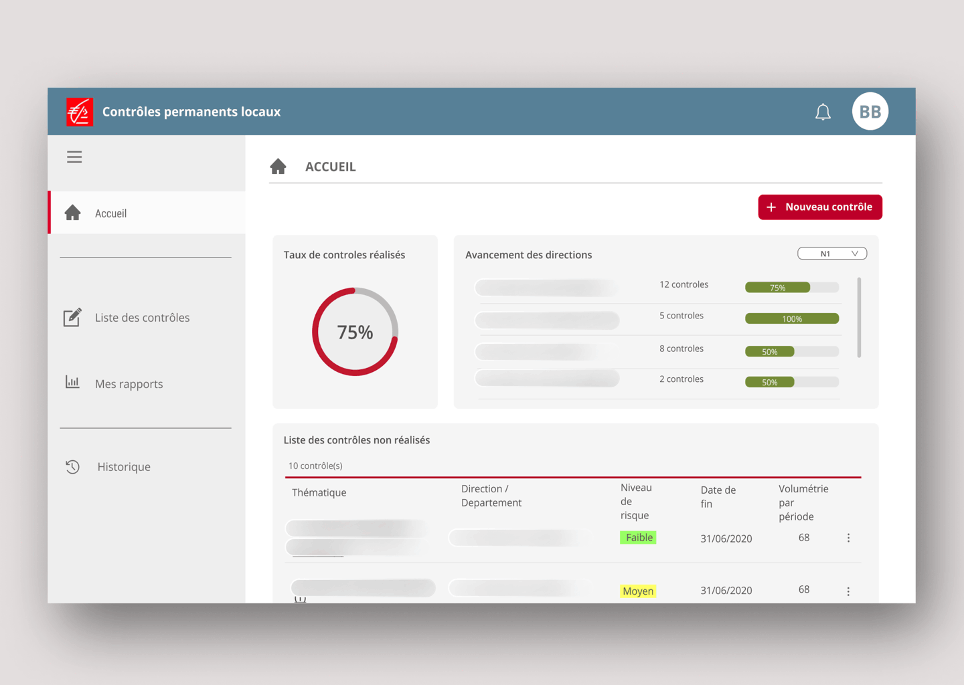The image size is (964, 686).
Task: Click the Nouveau contrôle button
Action: 820,207
